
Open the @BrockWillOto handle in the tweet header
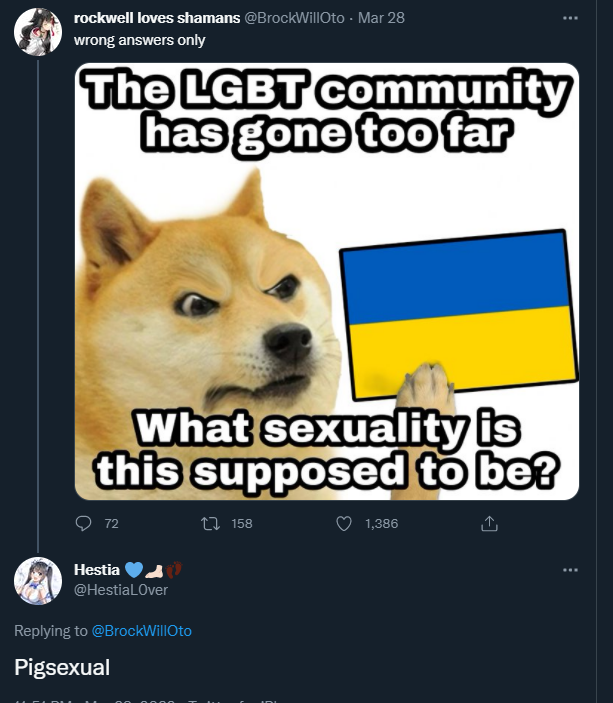point(294,18)
